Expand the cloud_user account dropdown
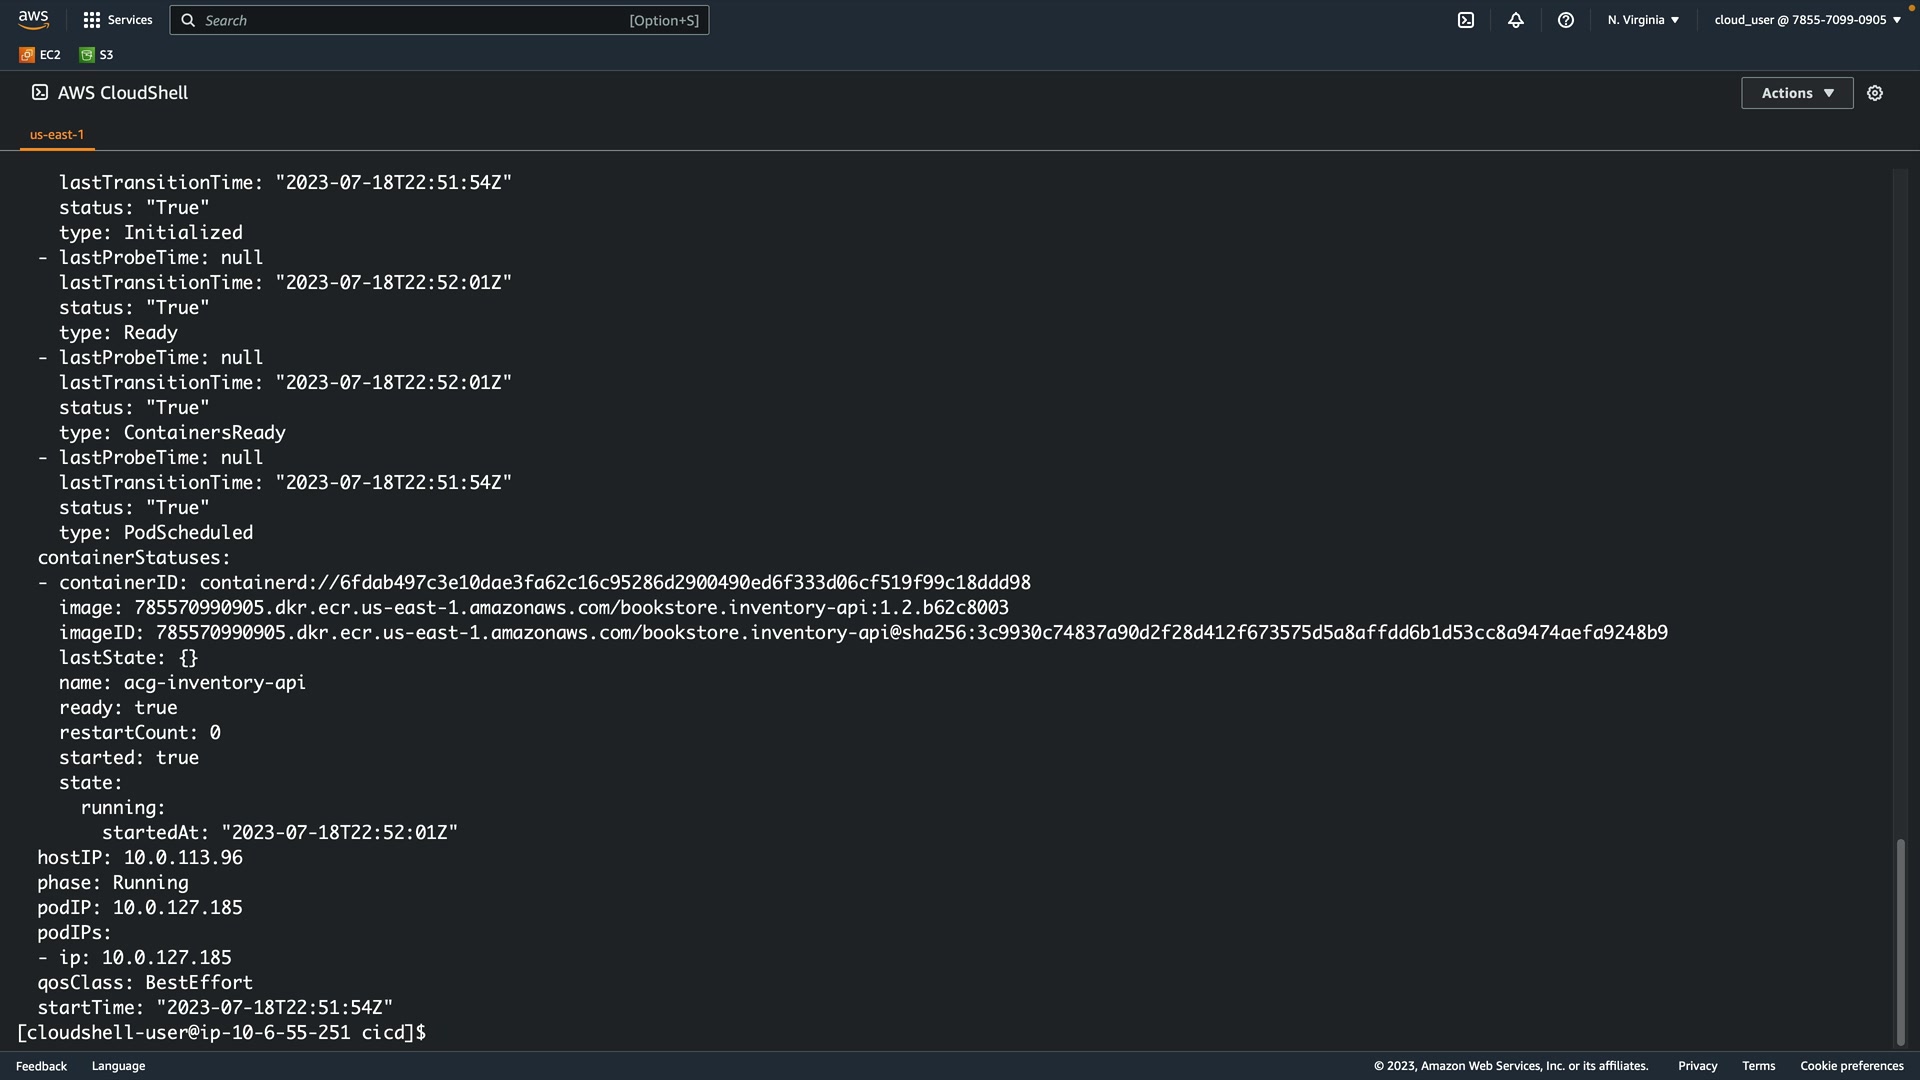Viewport: 1920px width, 1080px height. pos(1807,20)
